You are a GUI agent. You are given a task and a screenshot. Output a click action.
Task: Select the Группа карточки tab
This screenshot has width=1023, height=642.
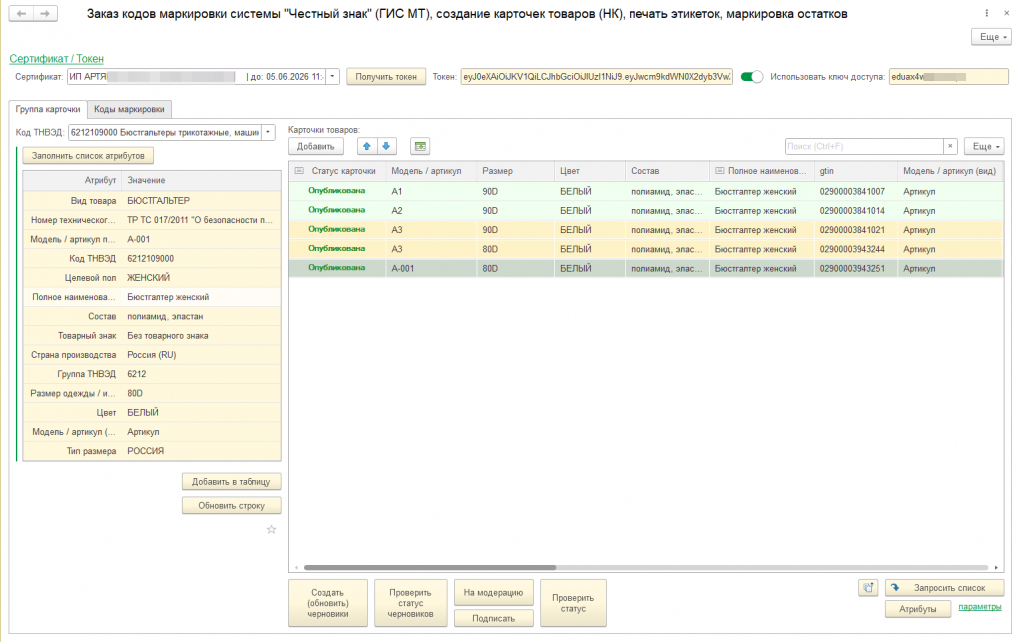[48, 109]
